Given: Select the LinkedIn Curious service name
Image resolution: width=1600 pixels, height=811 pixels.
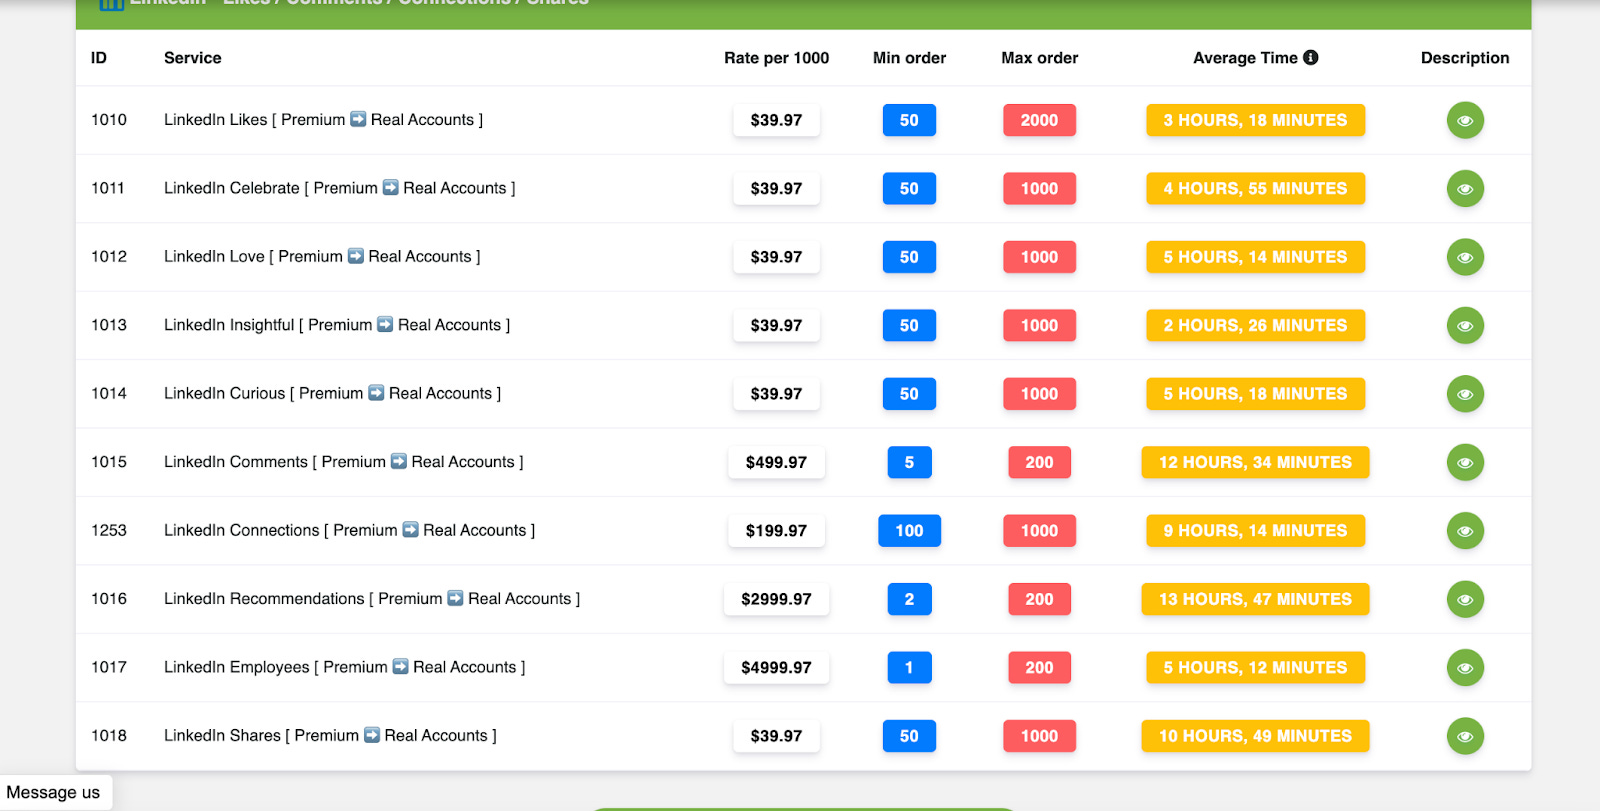Looking at the screenshot, I should coord(333,394).
